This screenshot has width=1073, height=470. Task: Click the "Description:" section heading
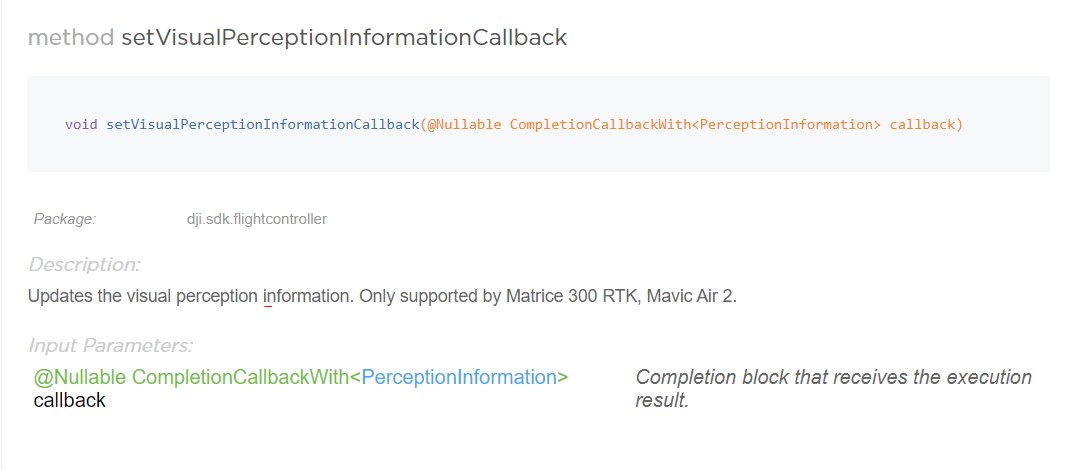(84, 265)
